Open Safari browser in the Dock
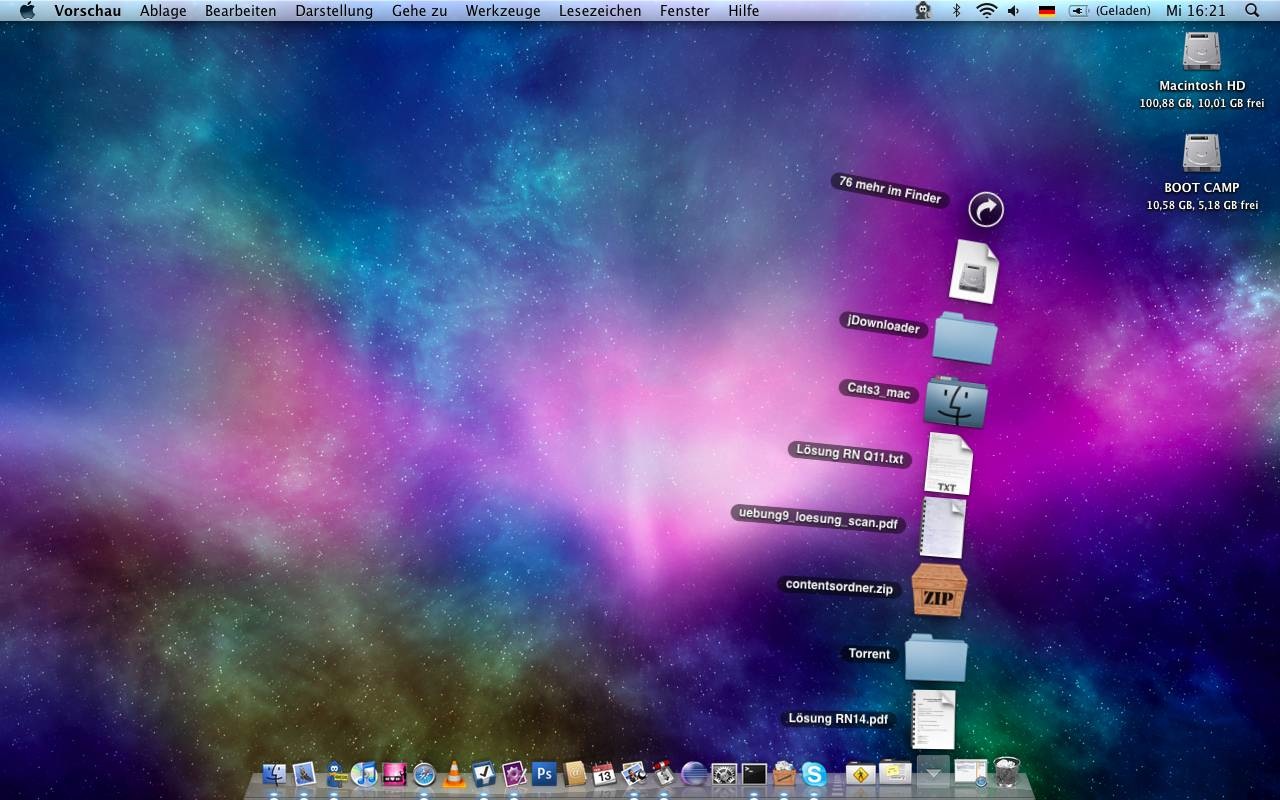The image size is (1280, 800). coord(424,773)
